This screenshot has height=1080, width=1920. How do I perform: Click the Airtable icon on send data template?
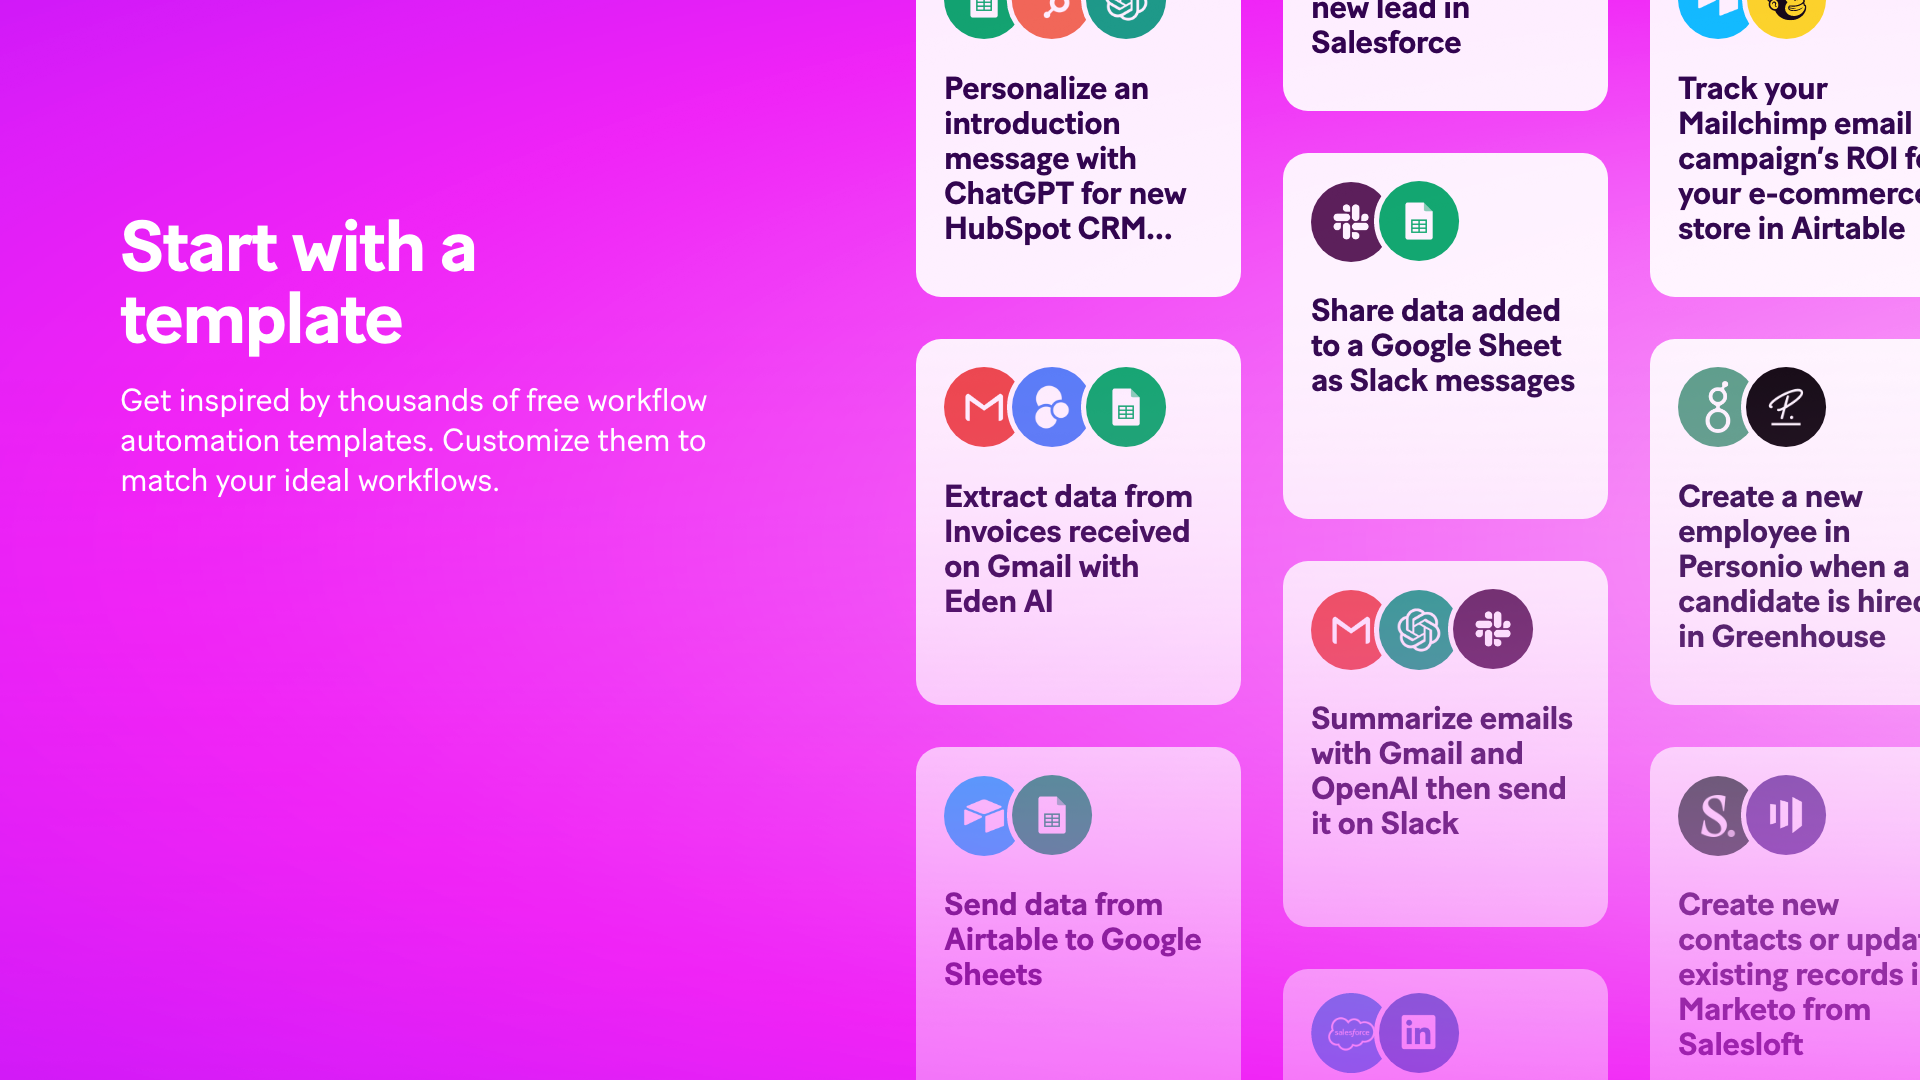pyautogui.click(x=980, y=814)
